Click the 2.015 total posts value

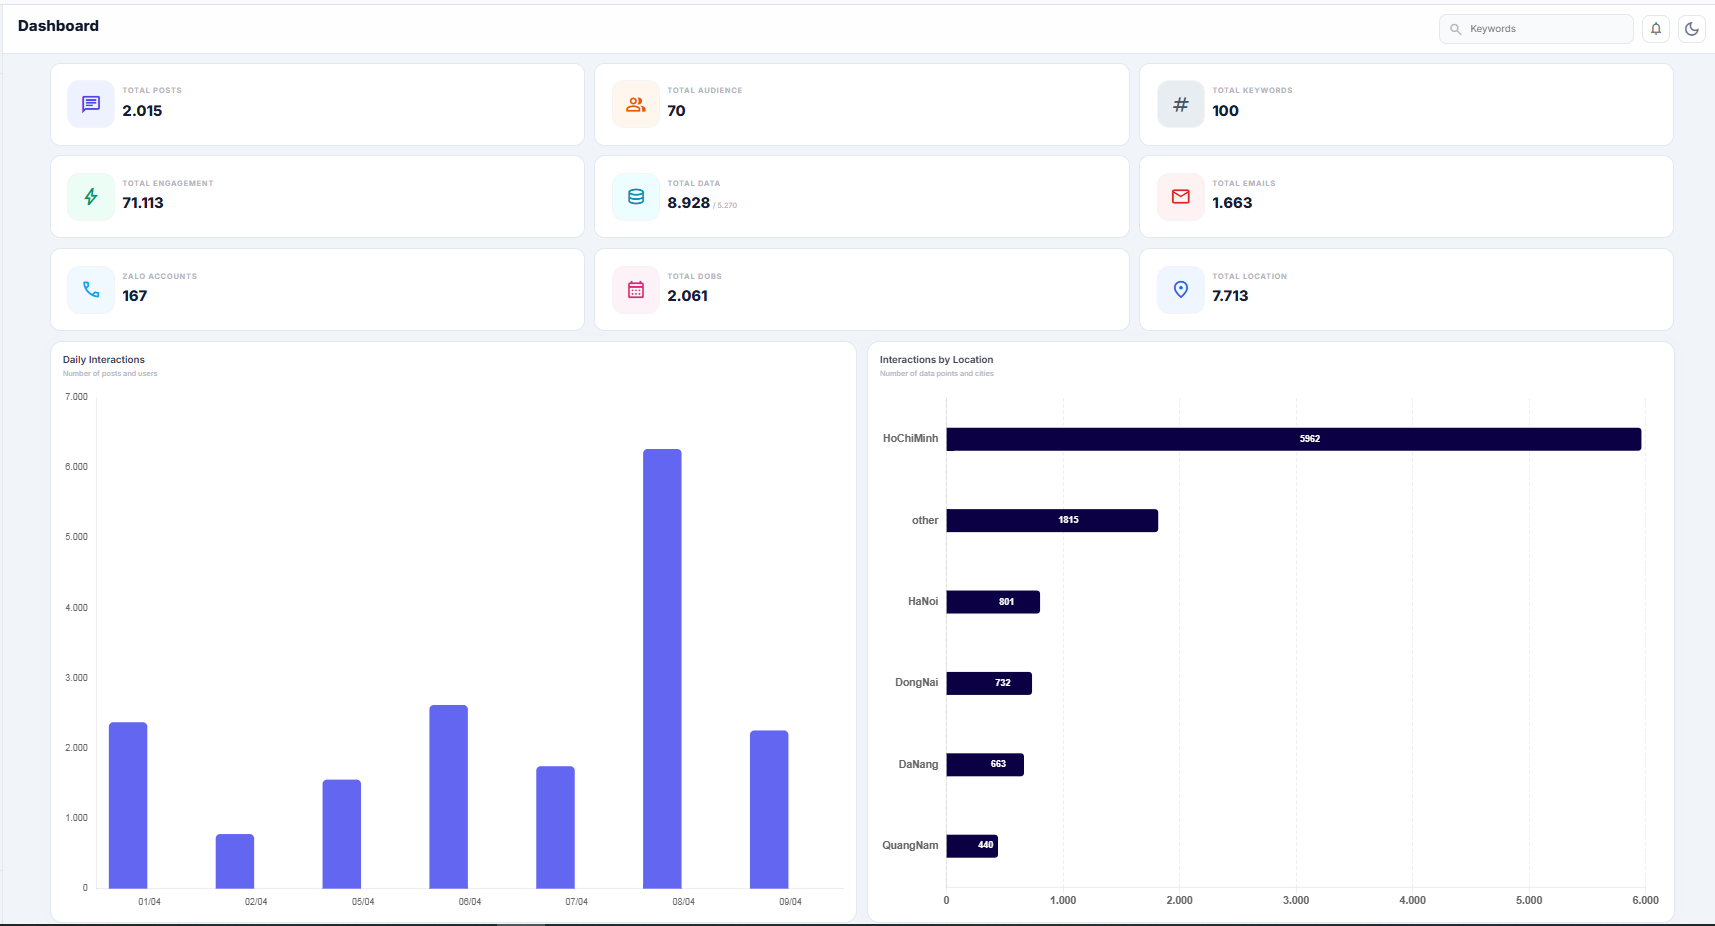coord(142,111)
